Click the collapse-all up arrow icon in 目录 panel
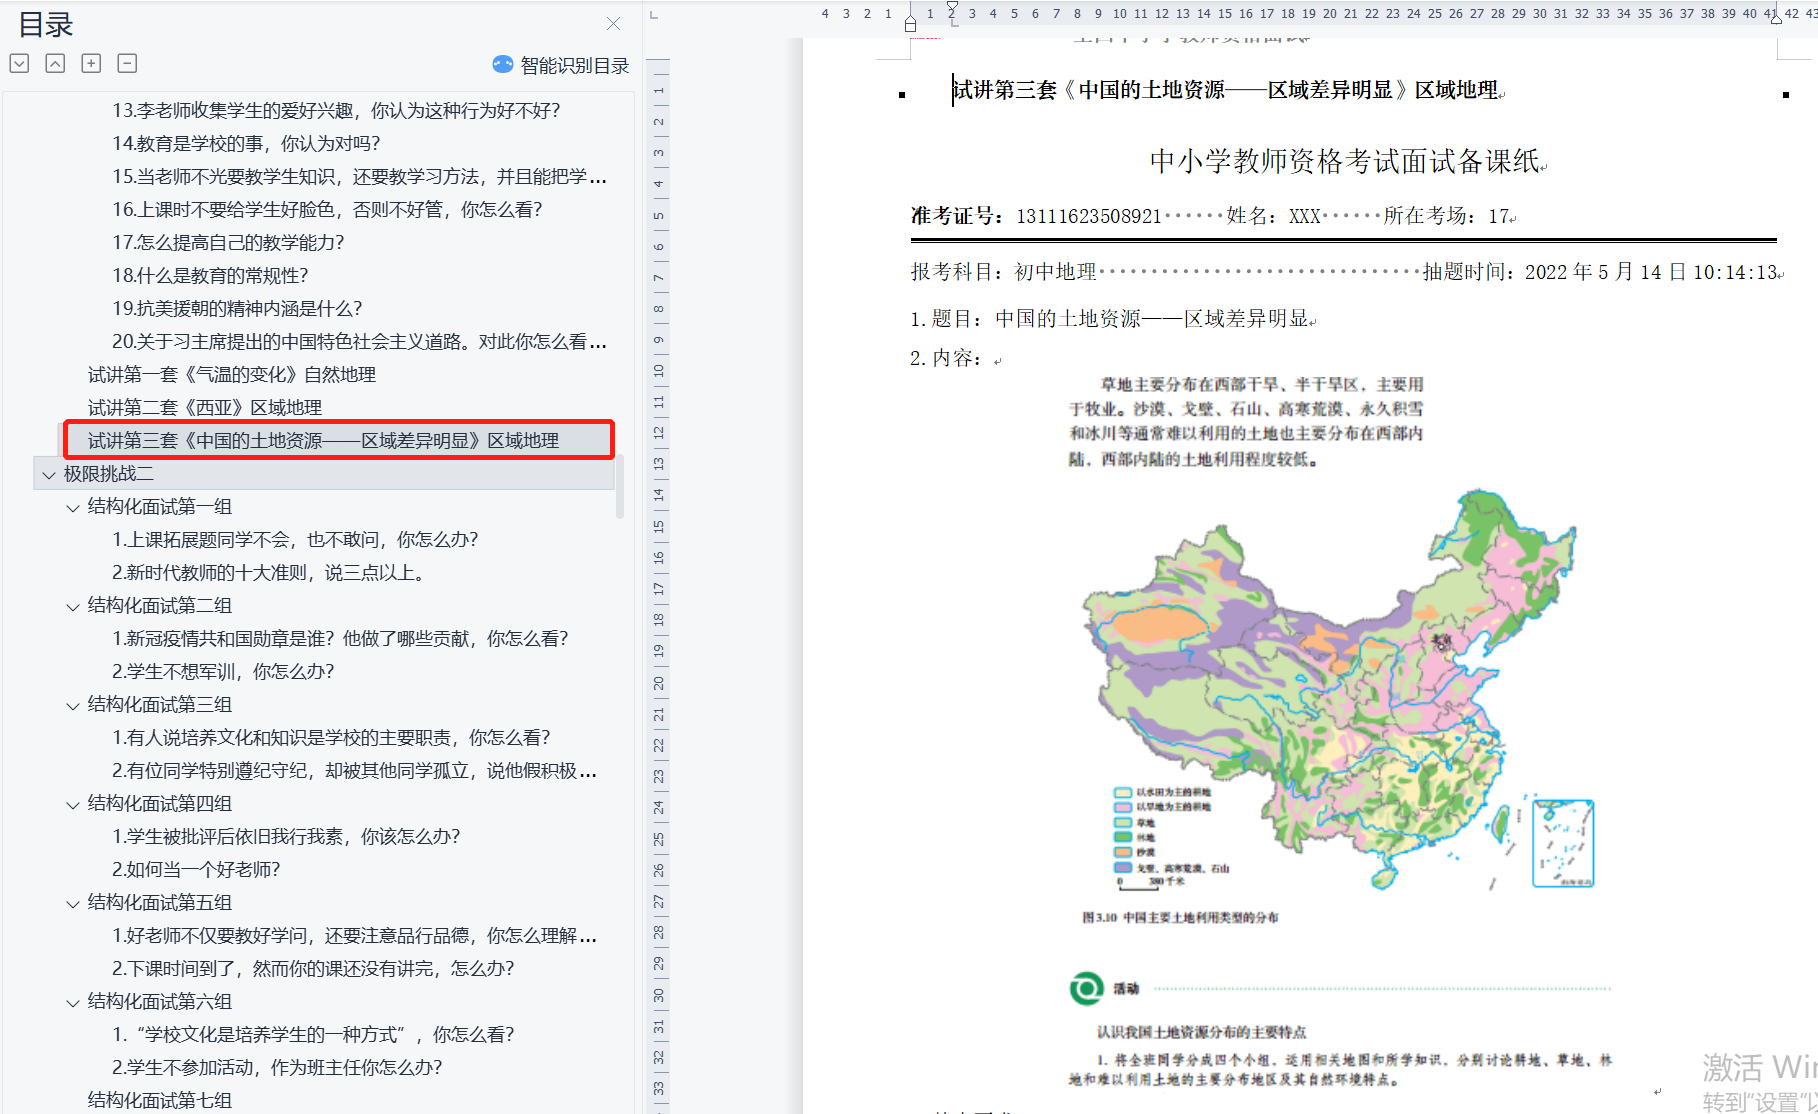This screenshot has height=1114, width=1818. click(x=55, y=64)
